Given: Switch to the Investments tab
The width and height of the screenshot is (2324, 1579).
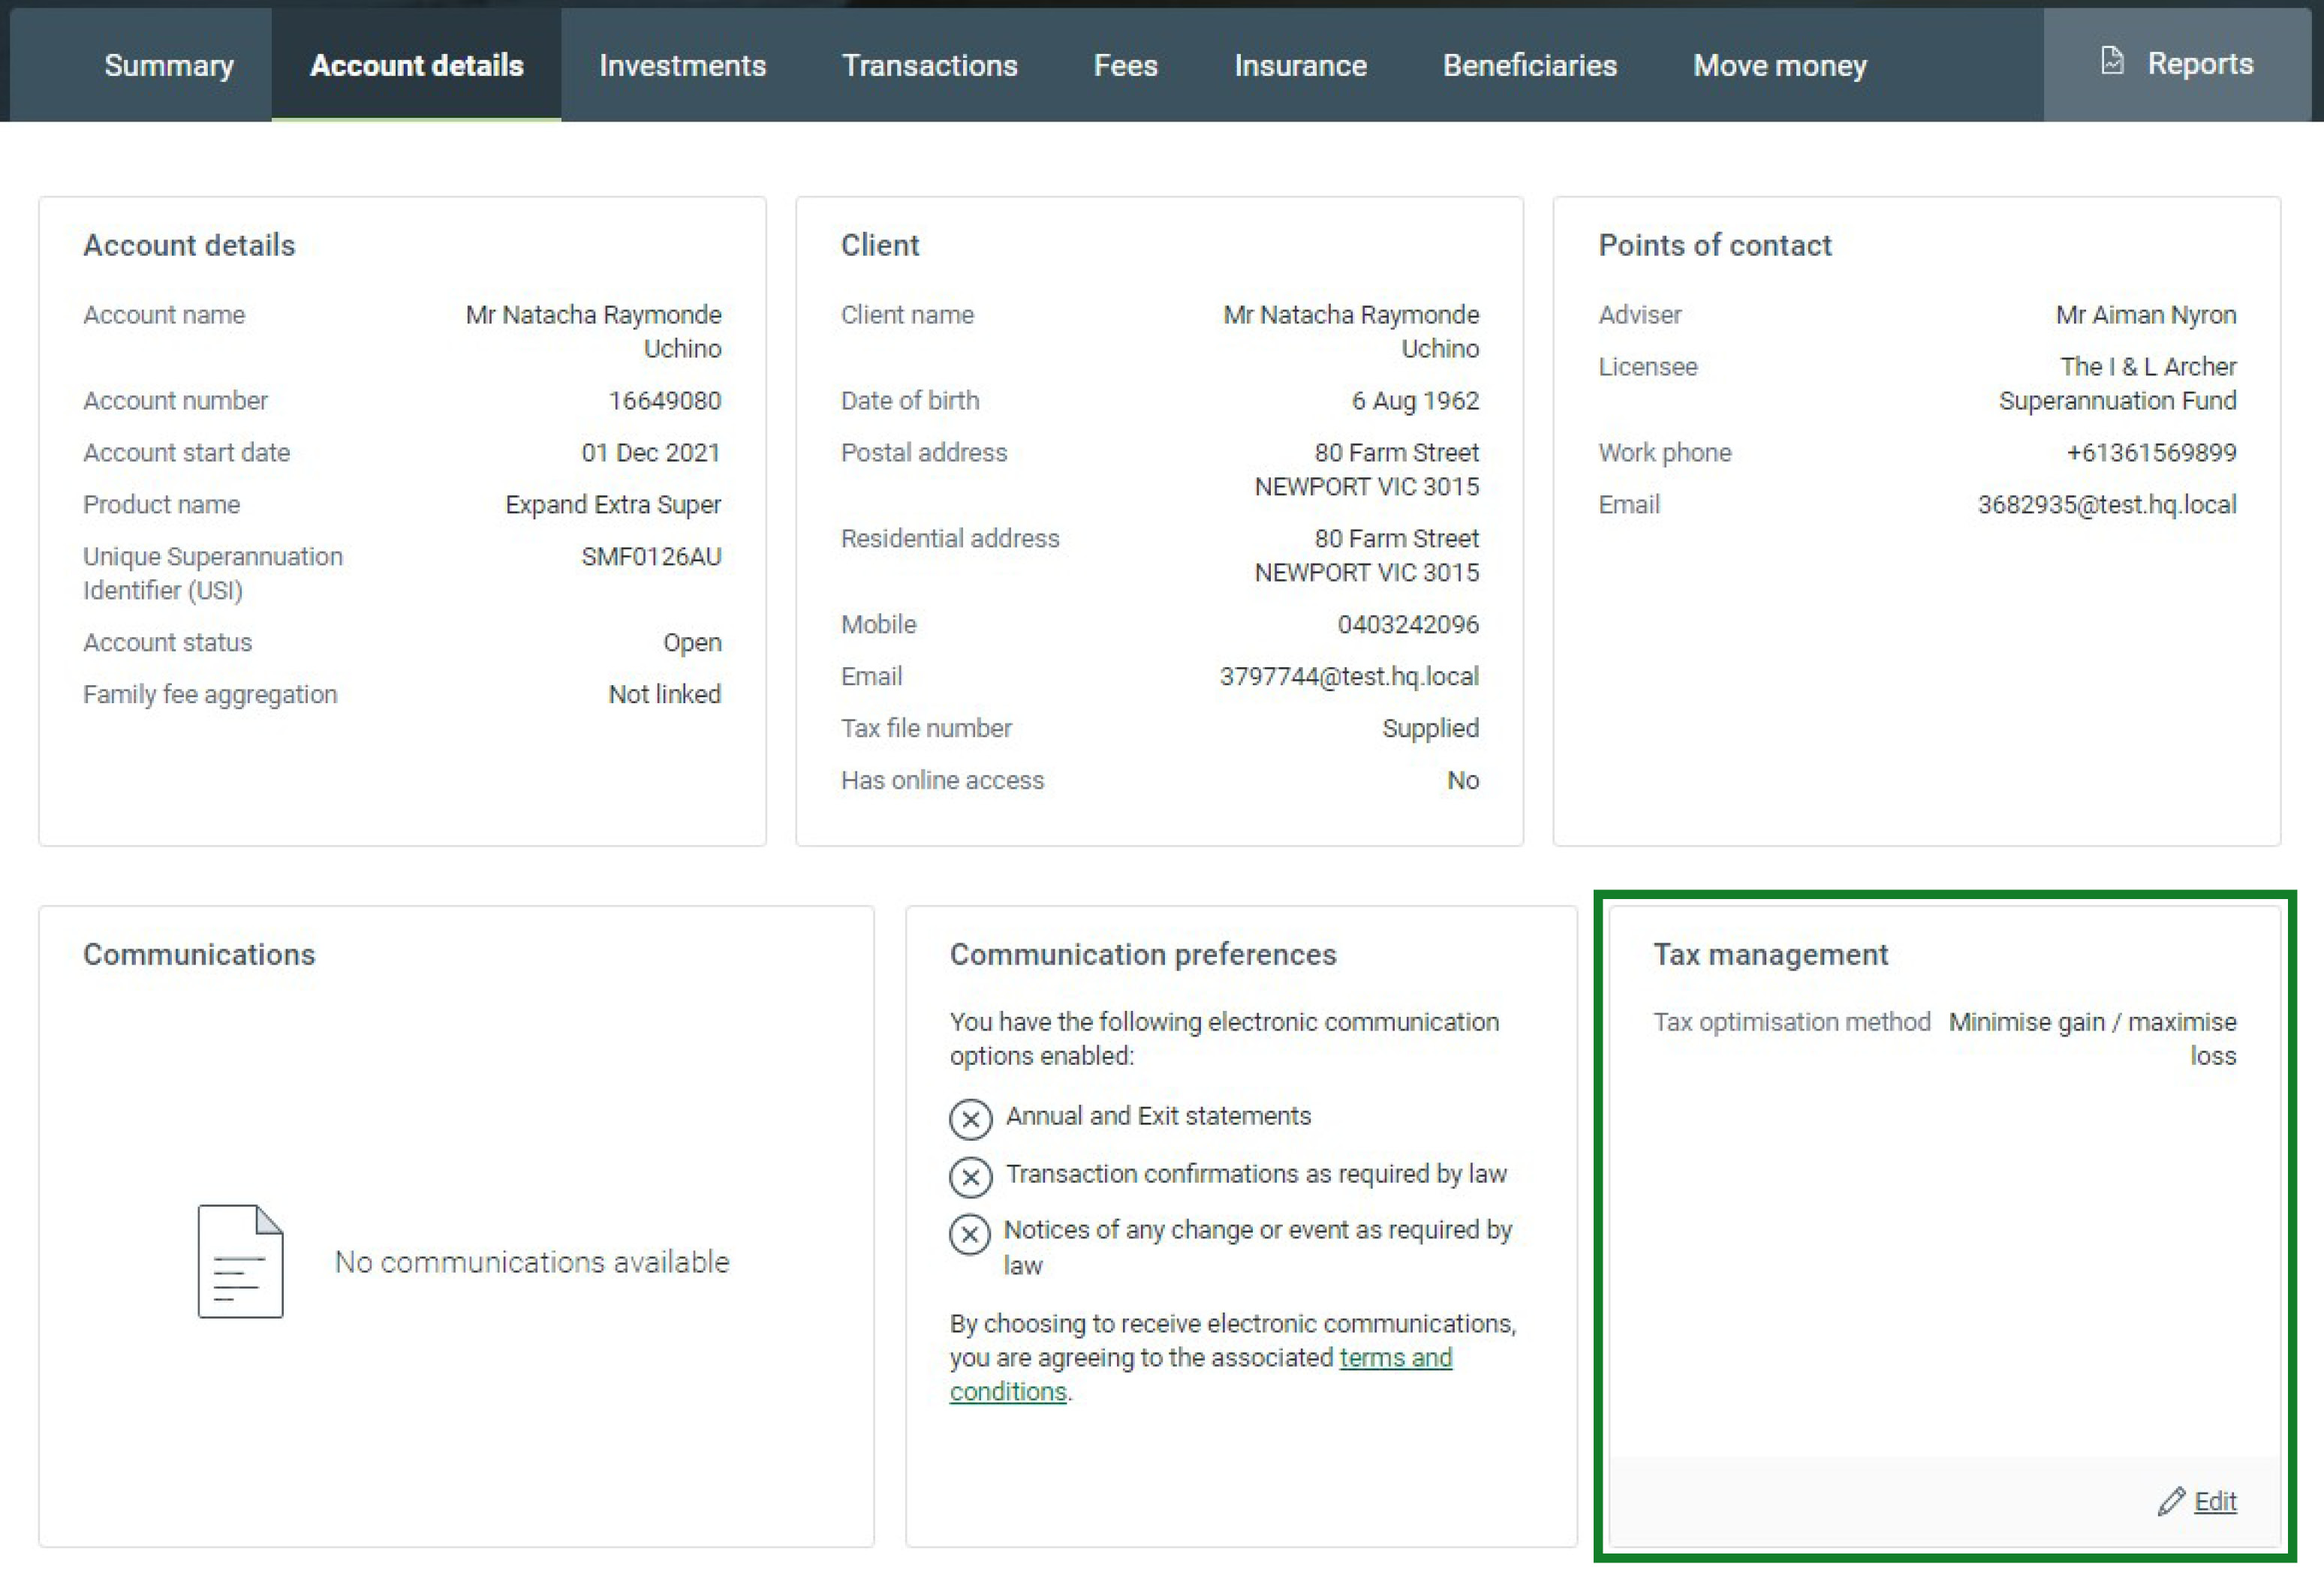Looking at the screenshot, I should coord(682,65).
